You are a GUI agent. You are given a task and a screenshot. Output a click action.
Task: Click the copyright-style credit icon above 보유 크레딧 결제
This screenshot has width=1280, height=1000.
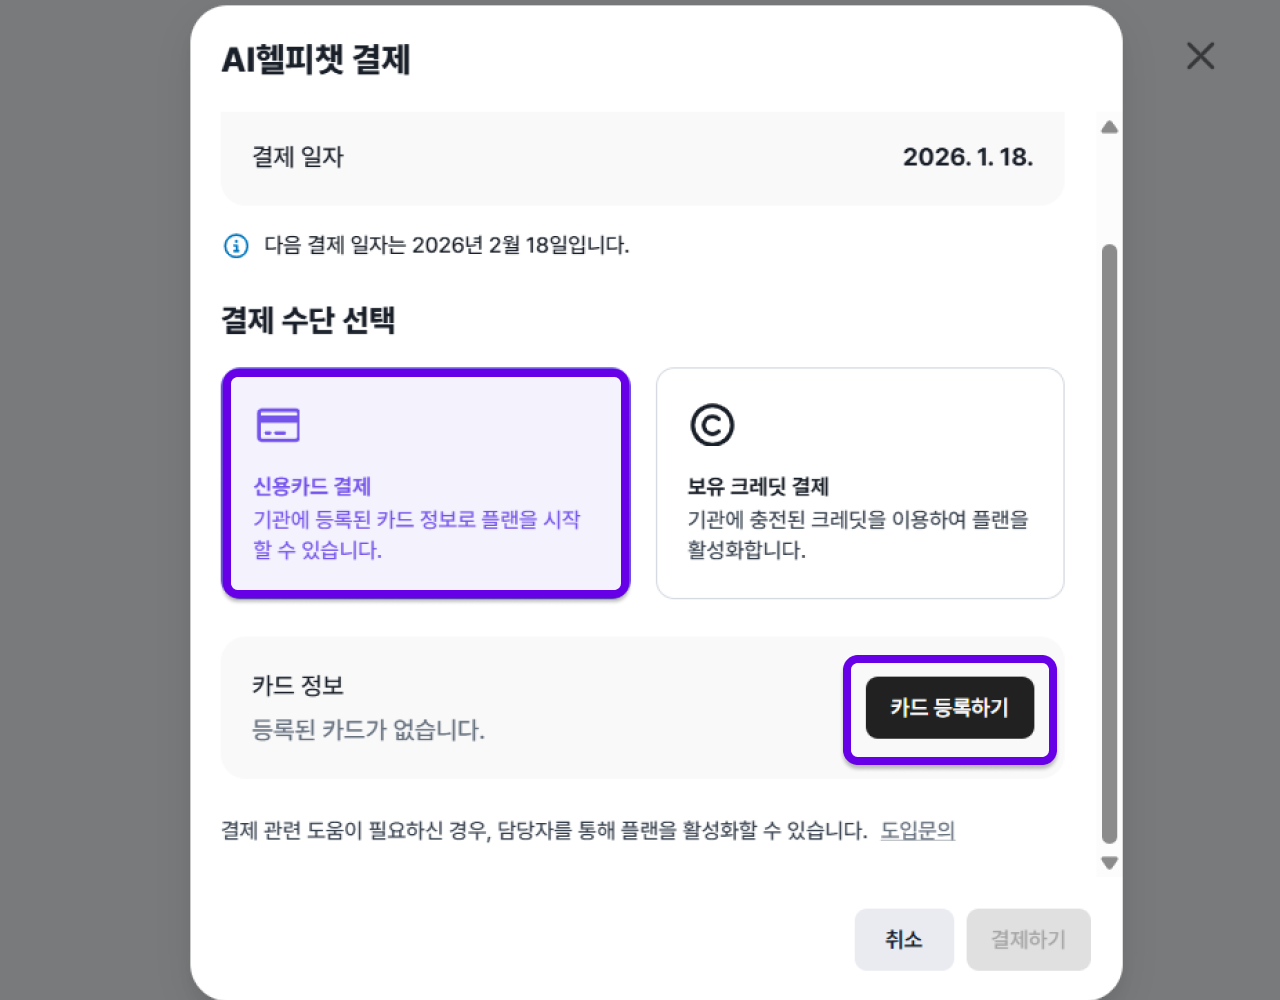coord(711,424)
